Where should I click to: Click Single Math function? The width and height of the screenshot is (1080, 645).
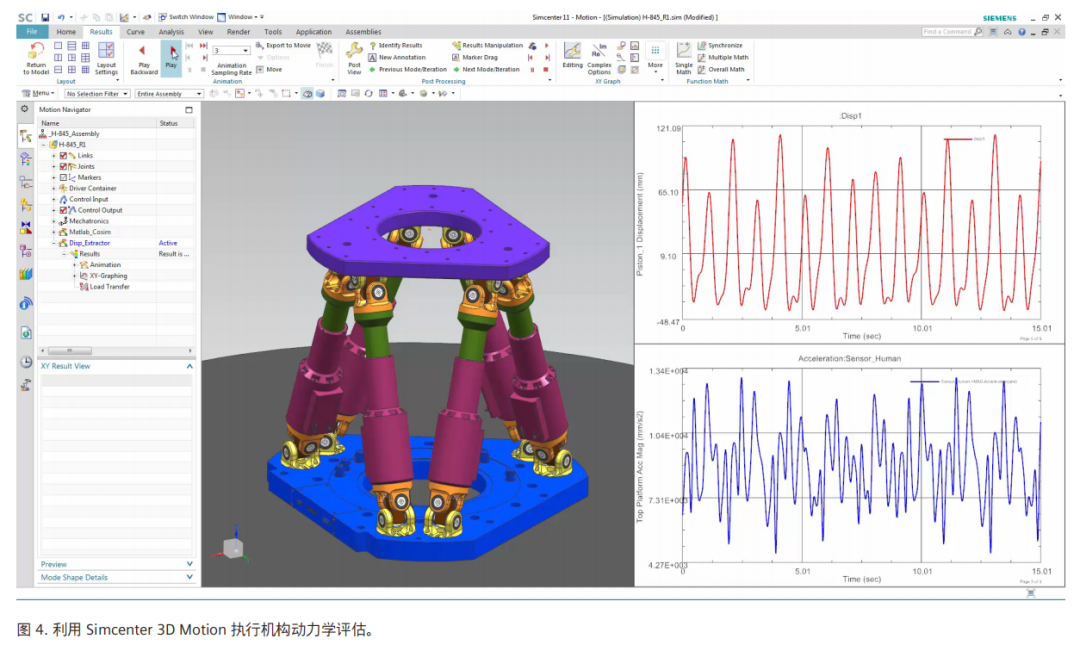click(683, 58)
